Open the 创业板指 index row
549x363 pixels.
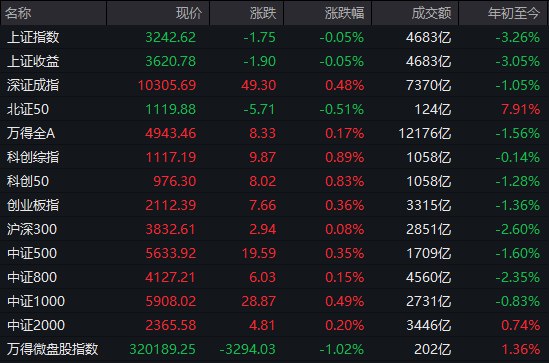274,205
